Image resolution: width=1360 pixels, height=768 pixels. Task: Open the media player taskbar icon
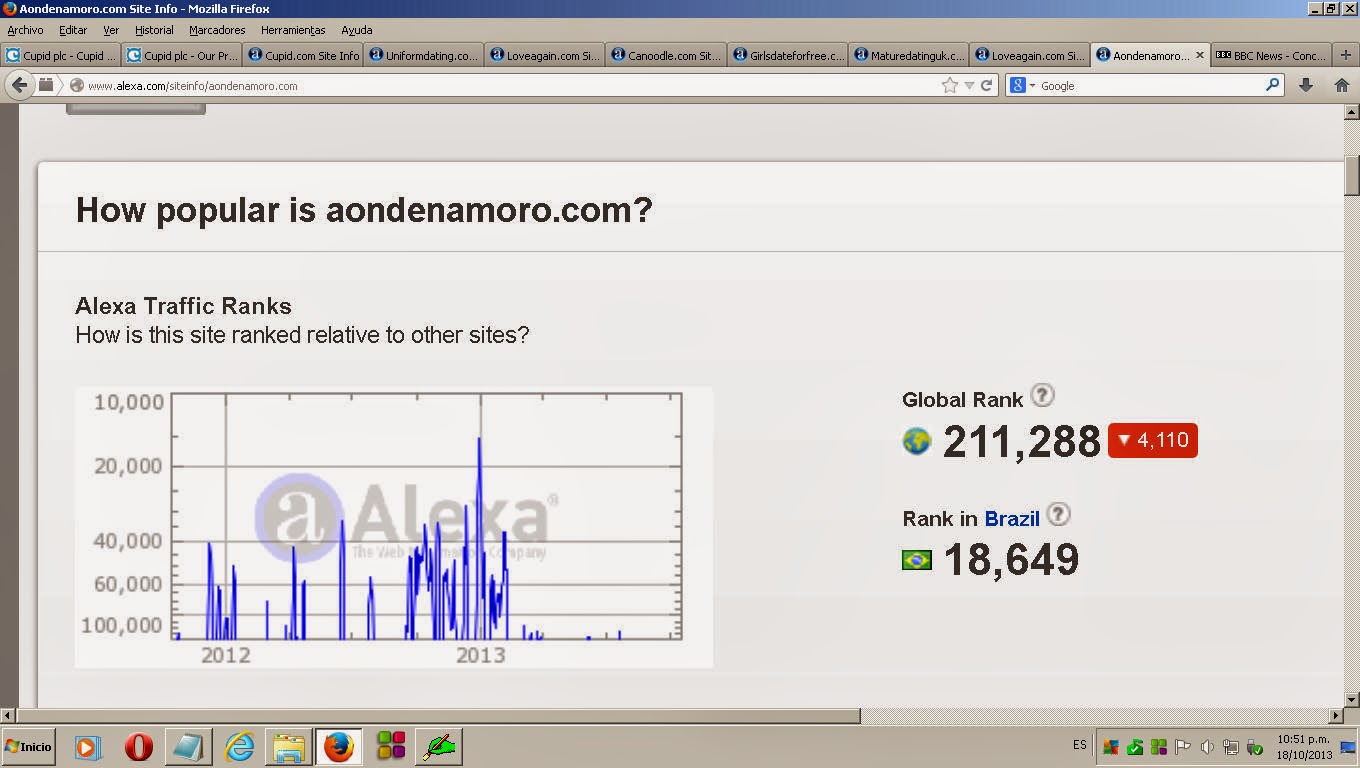pos(87,747)
